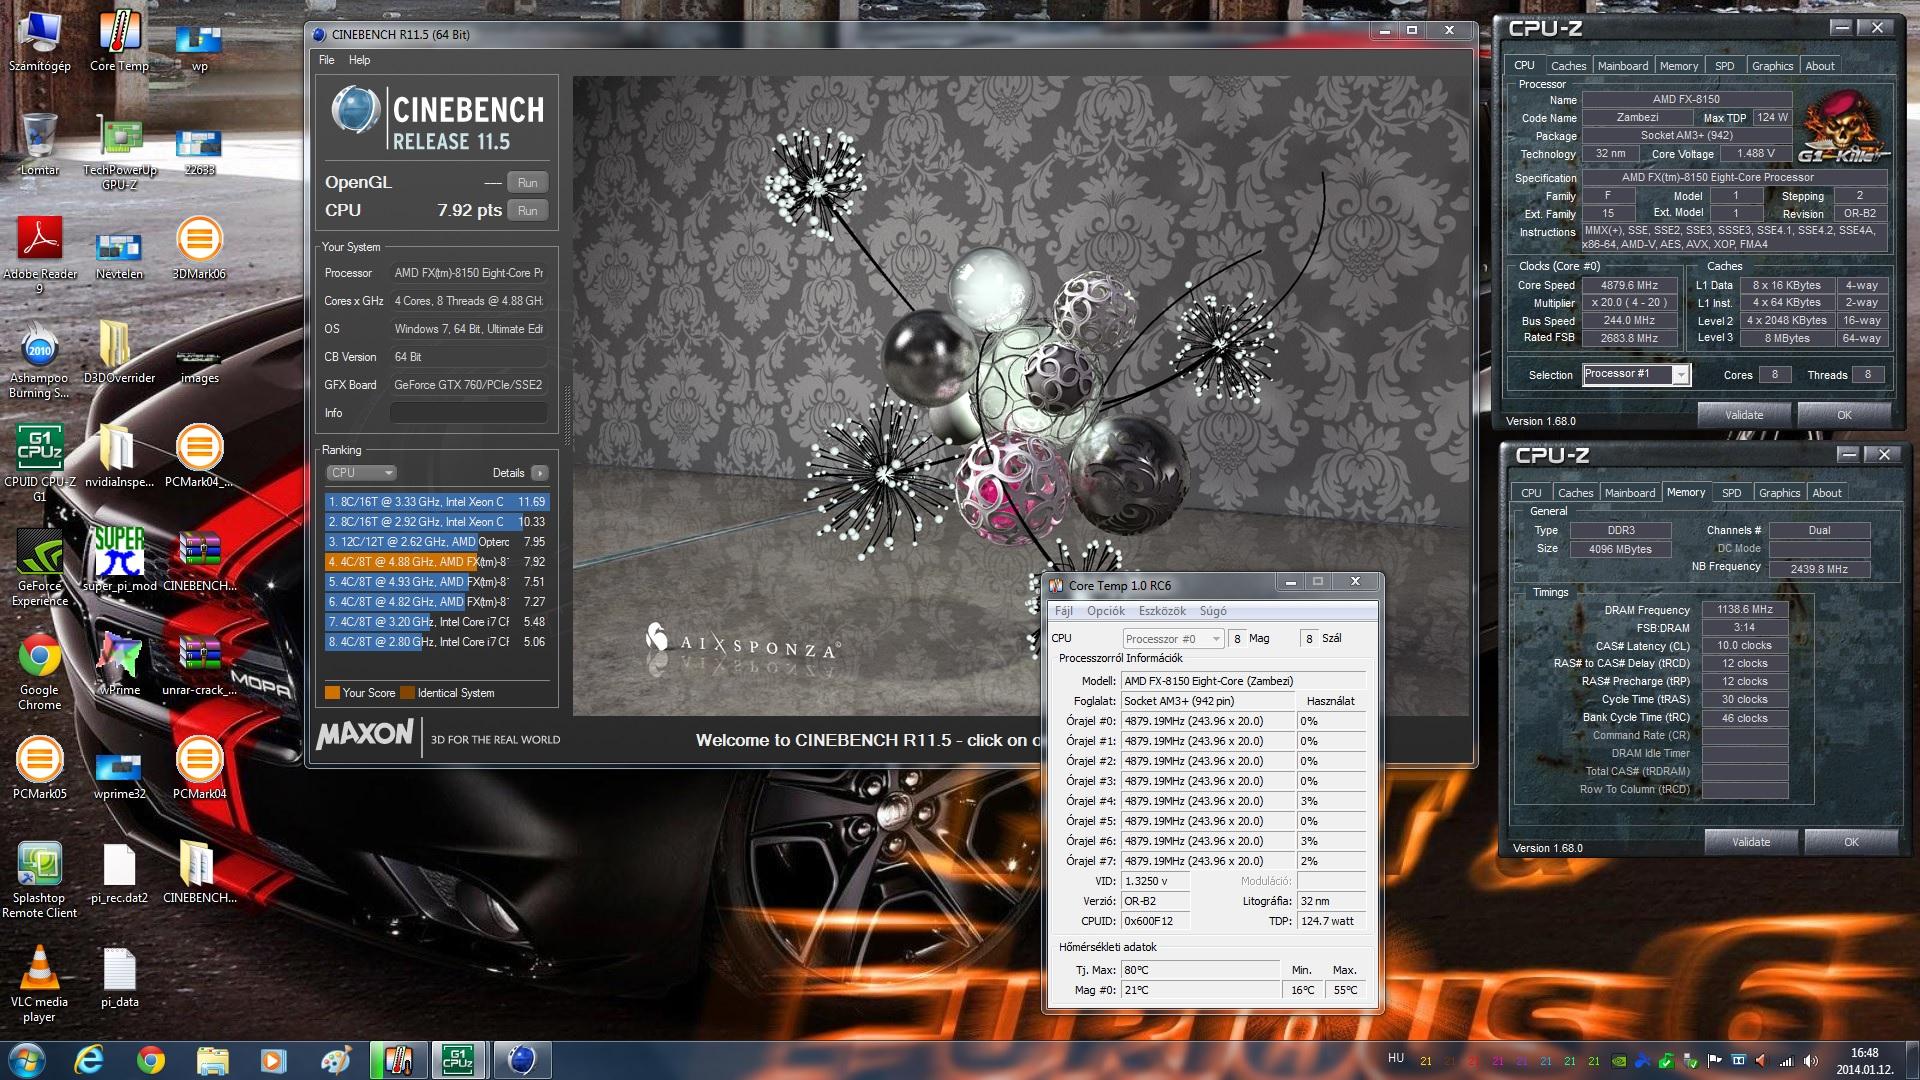Click OK in the upper CPU-Z window
The image size is (1920, 1080).
(1844, 415)
